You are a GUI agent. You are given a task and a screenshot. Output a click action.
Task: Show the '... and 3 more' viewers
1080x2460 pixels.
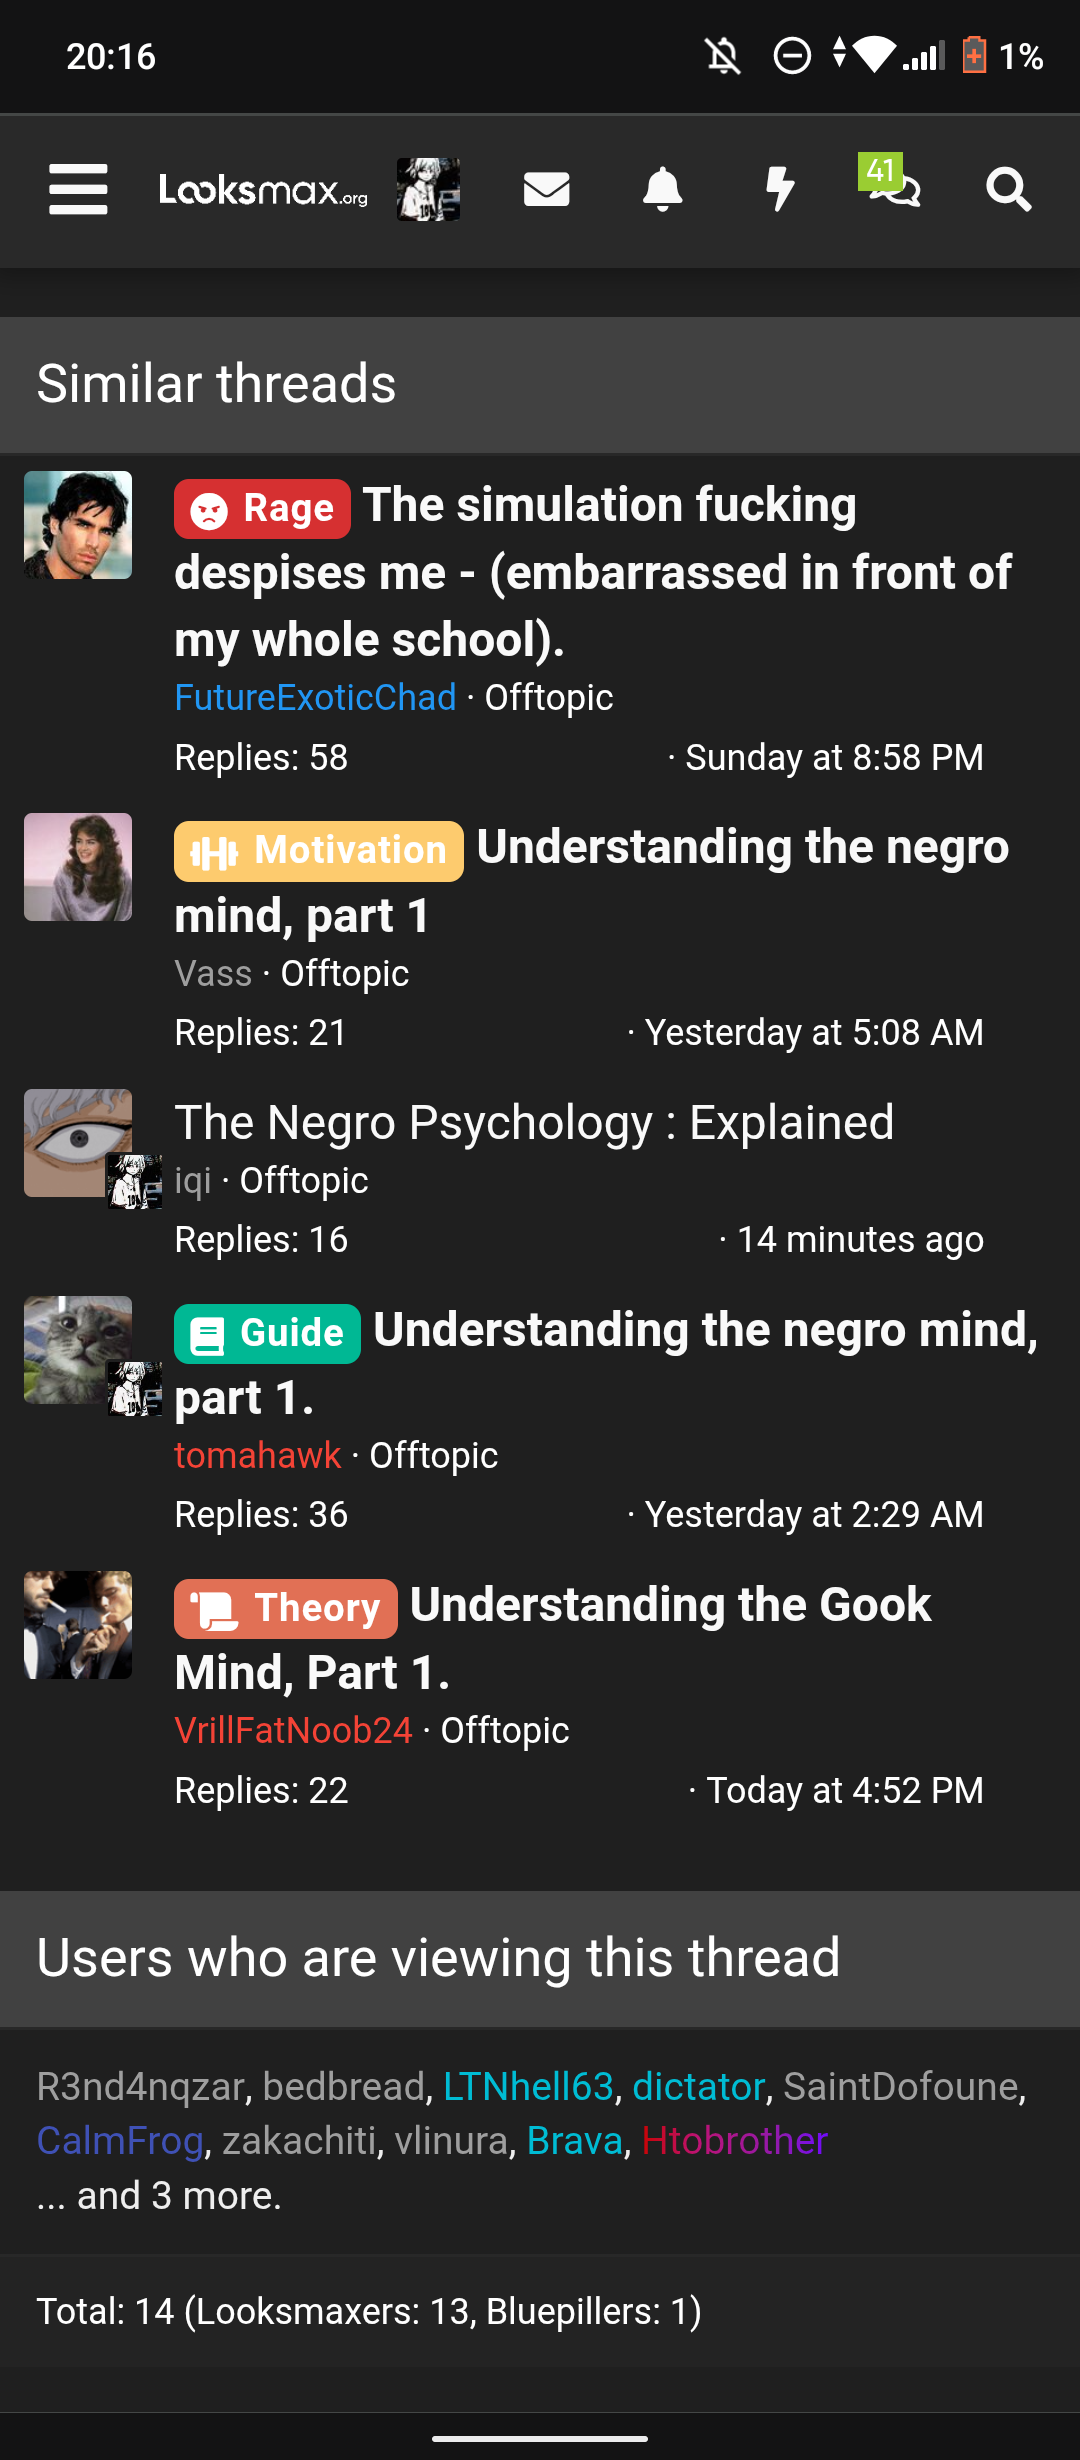pos(160,2196)
